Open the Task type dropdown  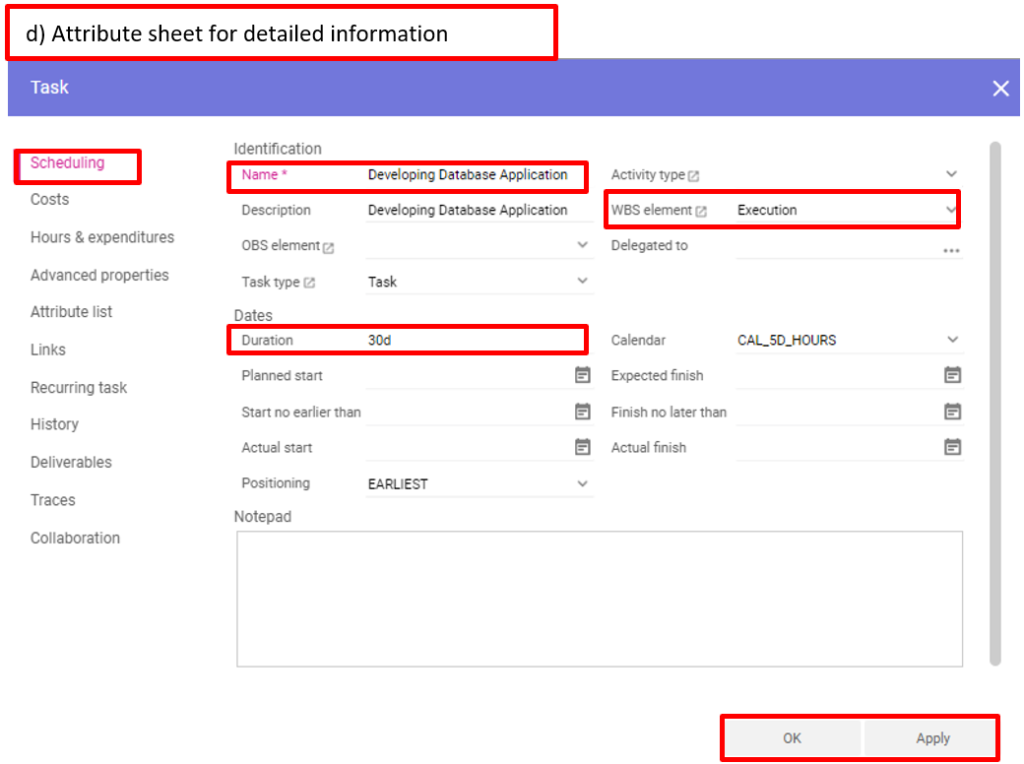point(582,282)
